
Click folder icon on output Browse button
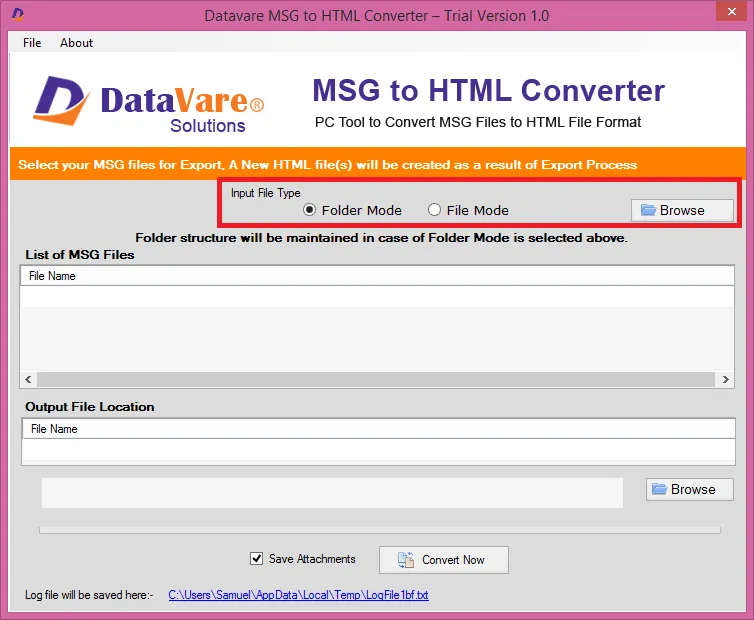pos(659,489)
